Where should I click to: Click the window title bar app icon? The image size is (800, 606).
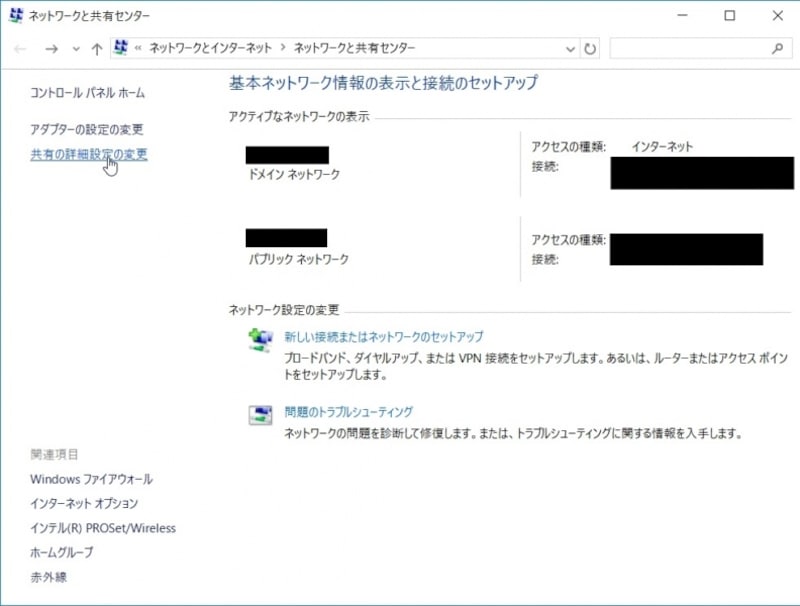[13, 15]
